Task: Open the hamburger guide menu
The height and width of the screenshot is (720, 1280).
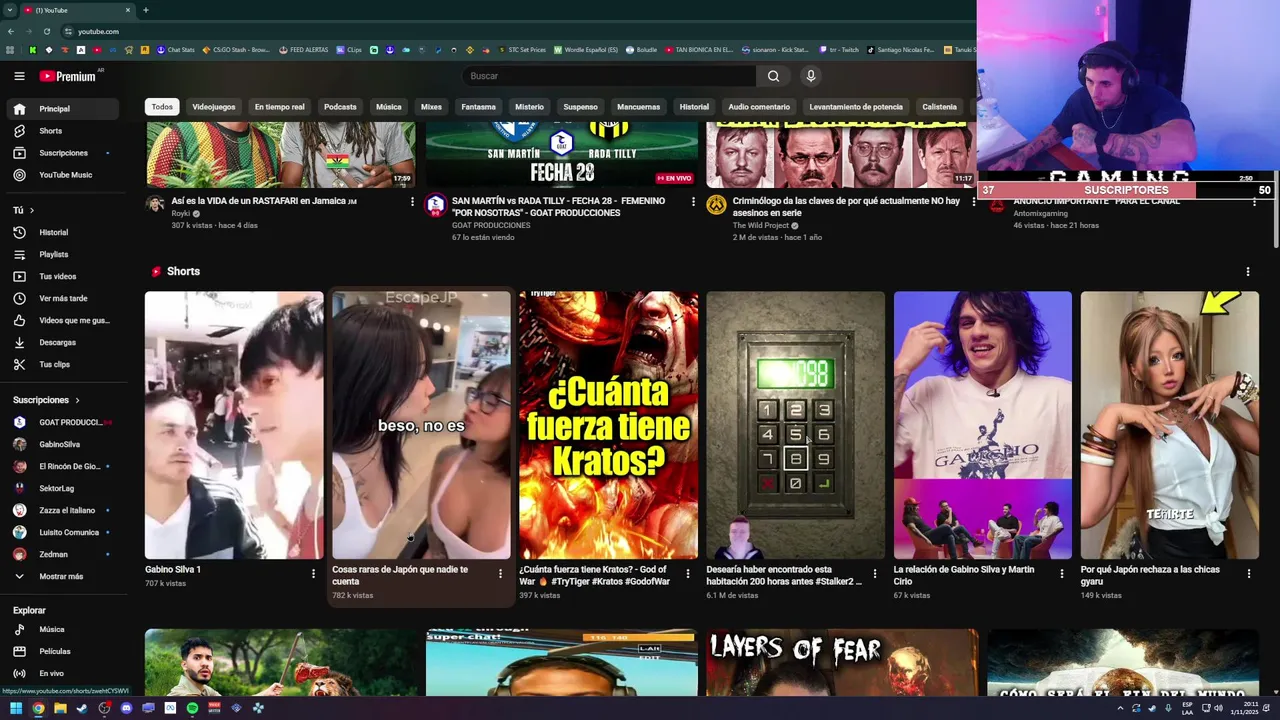Action: click(19, 76)
